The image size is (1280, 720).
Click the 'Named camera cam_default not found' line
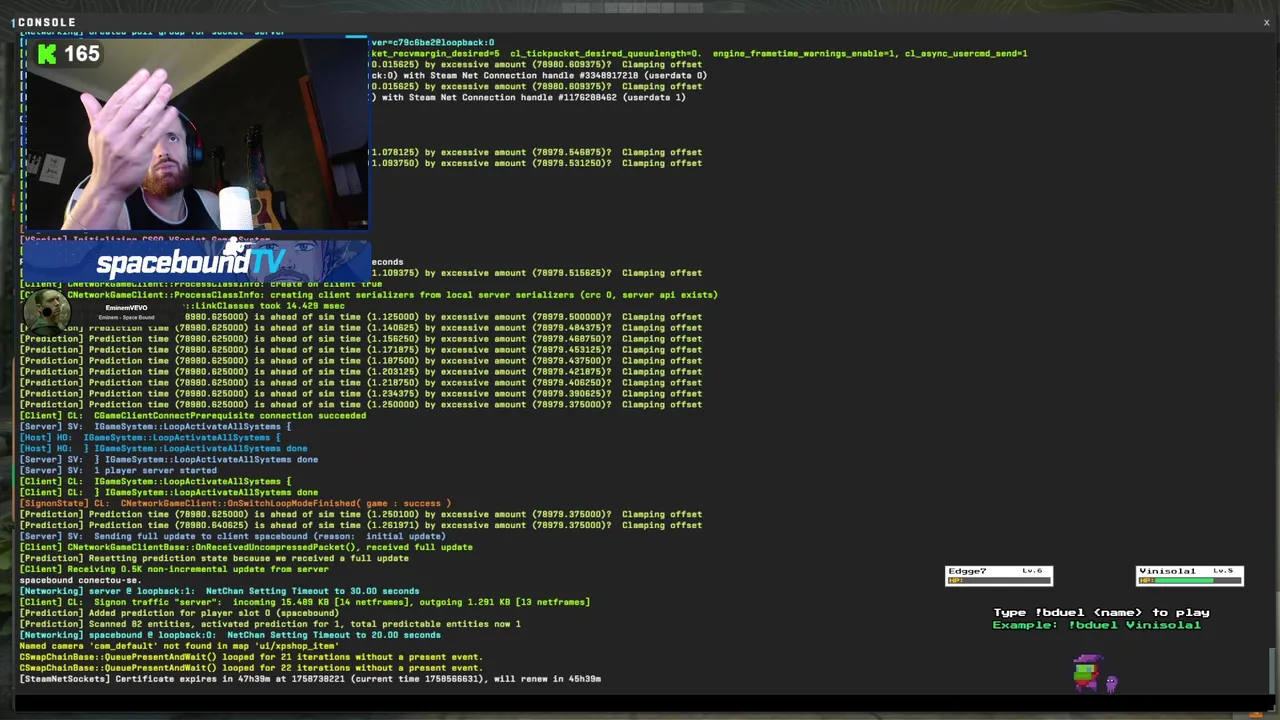(x=179, y=646)
